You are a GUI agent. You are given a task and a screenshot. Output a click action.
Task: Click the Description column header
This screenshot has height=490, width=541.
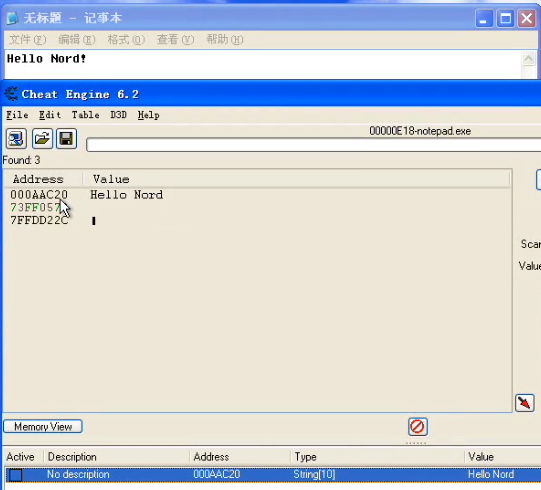click(x=72, y=457)
